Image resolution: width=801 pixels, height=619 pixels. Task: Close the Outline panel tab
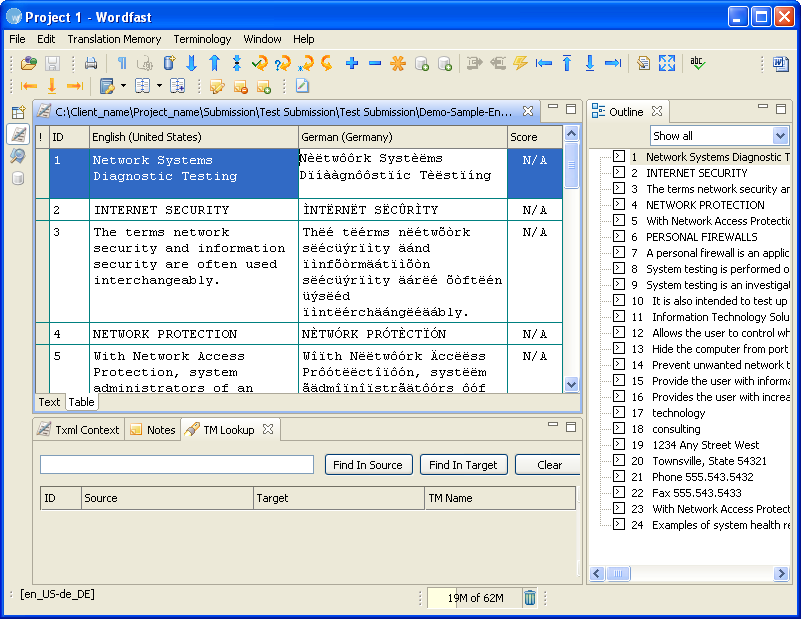[x=657, y=111]
